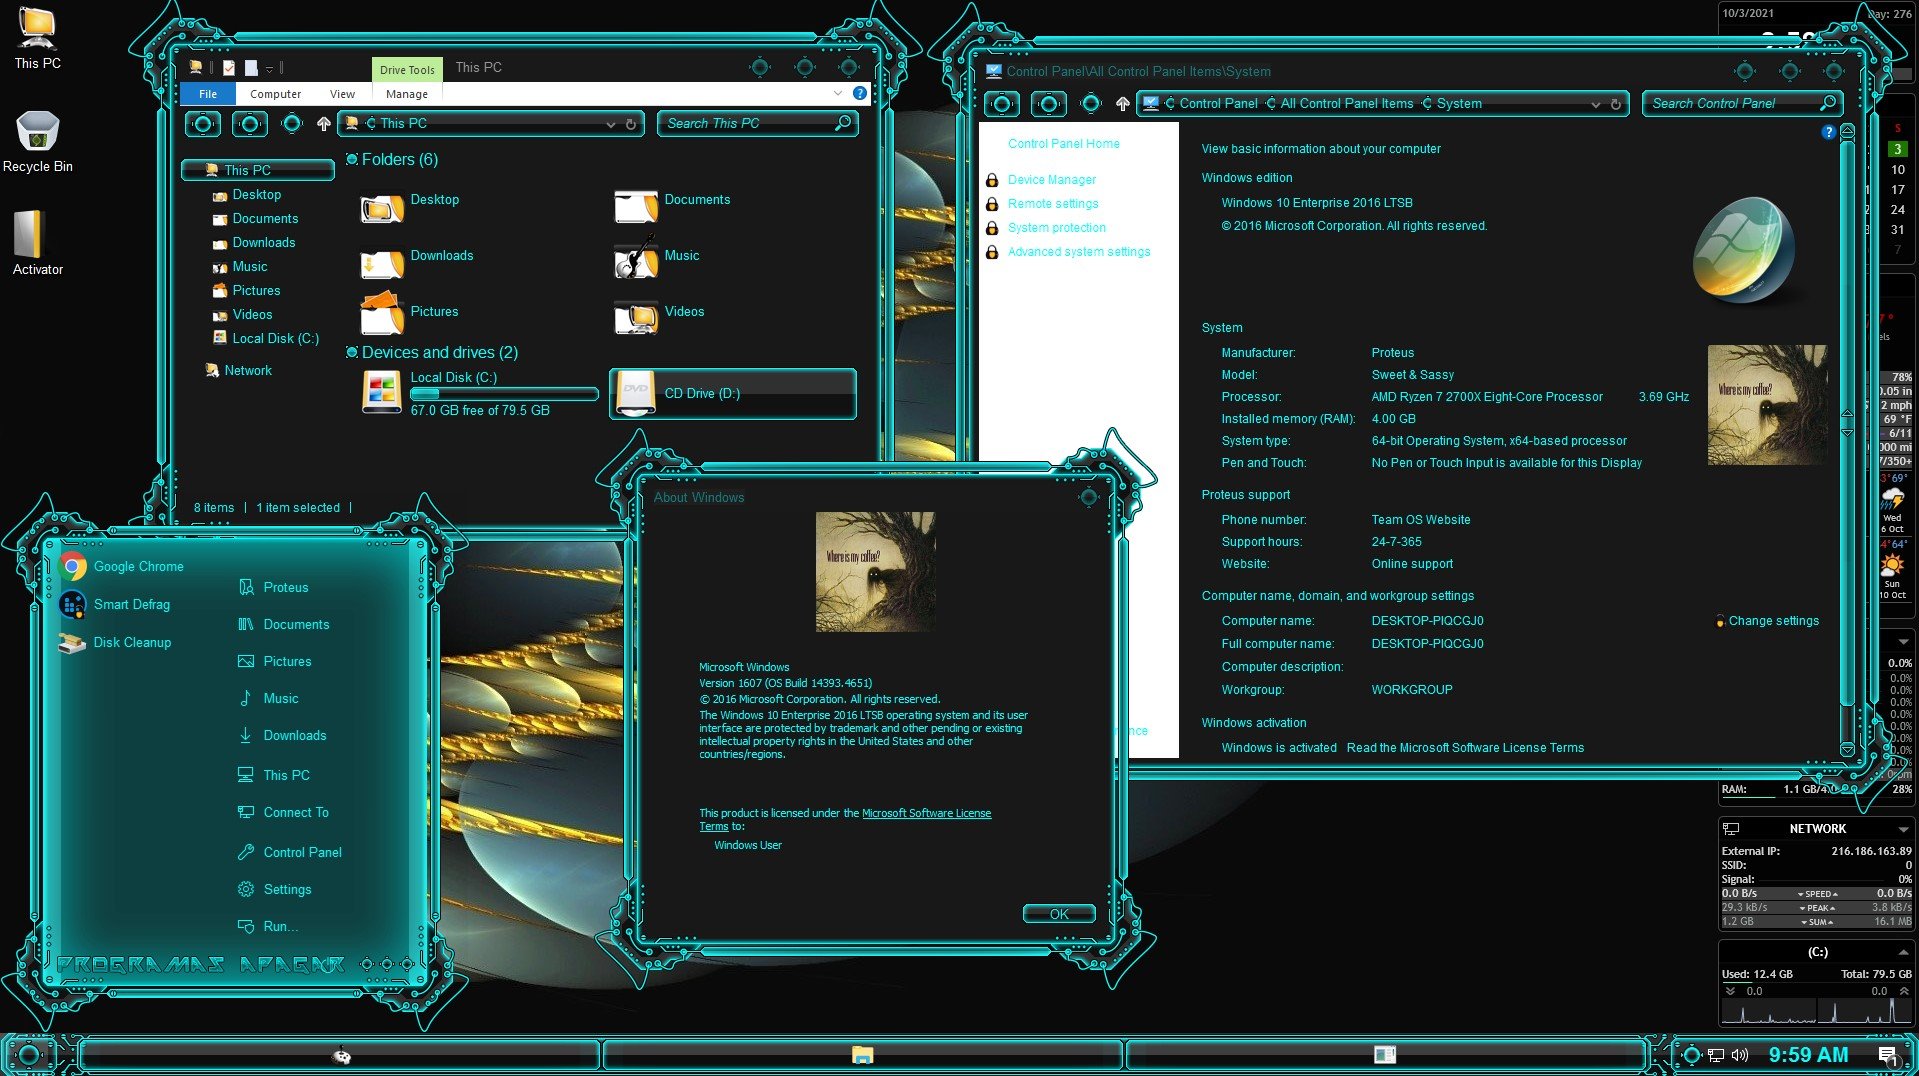
Task: Select Drive Tools contextual tab
Action: tap(407, 69)
